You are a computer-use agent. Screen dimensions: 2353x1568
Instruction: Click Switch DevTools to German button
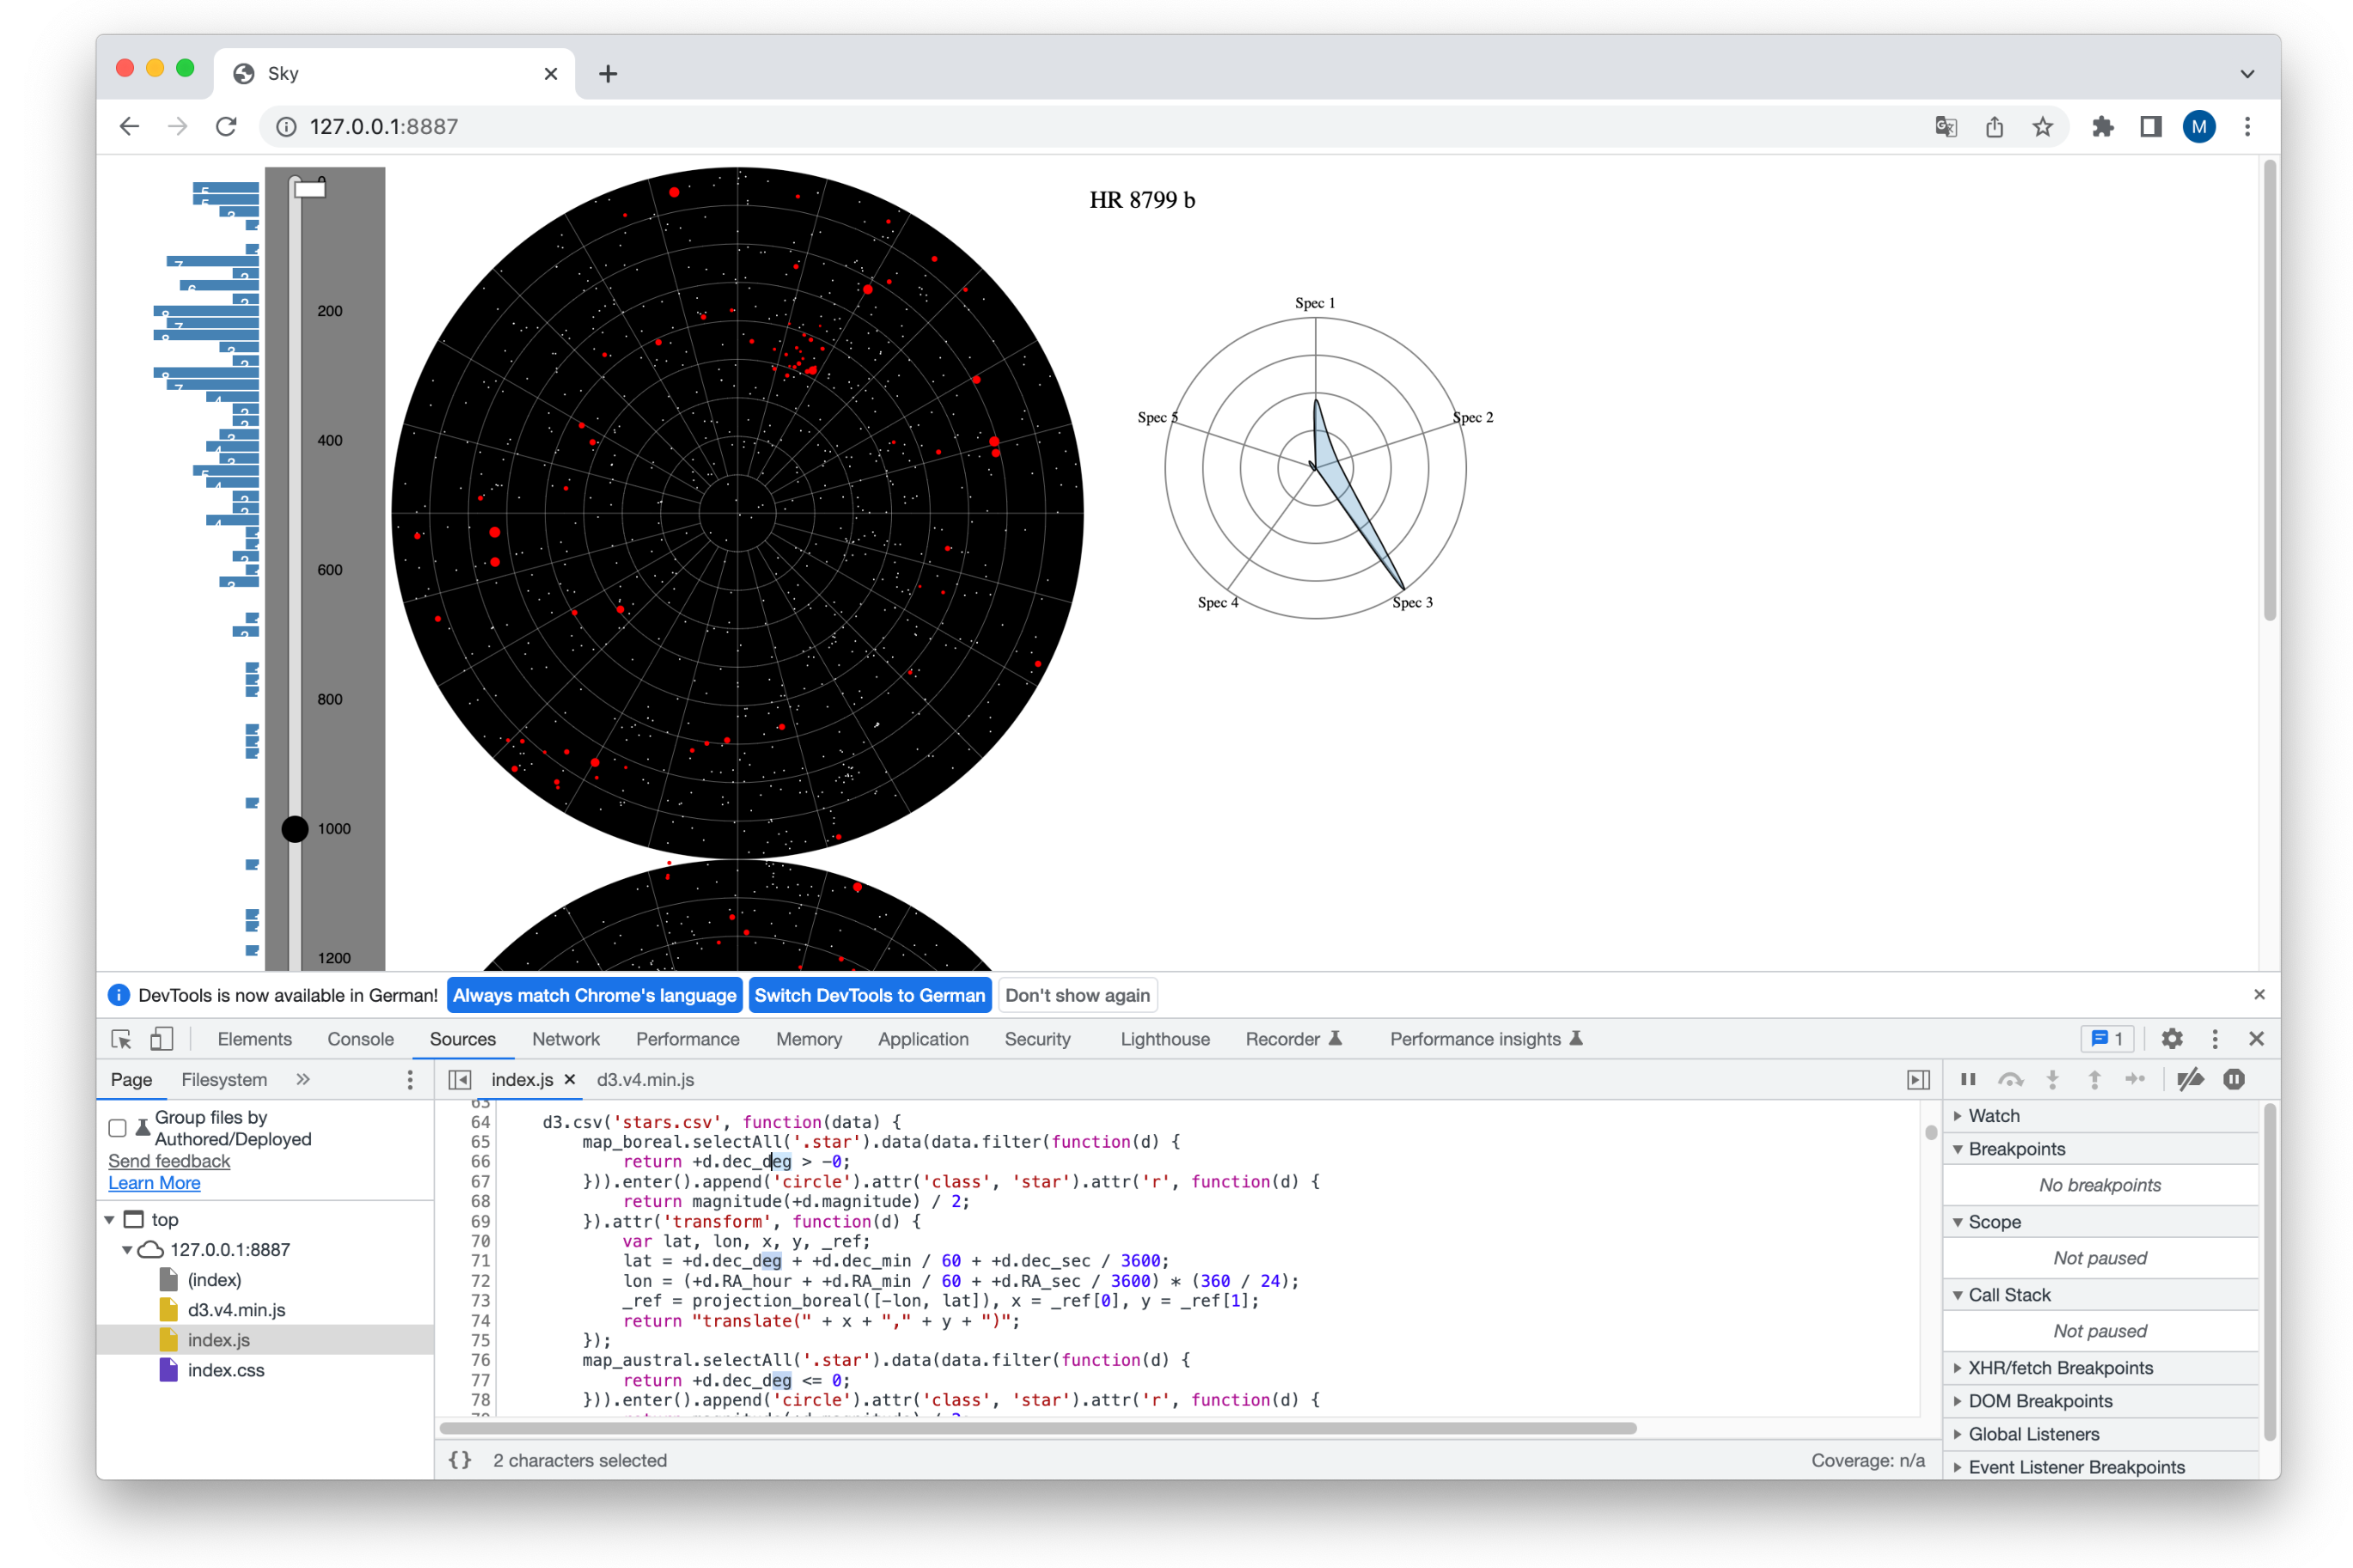coord(869,995)
